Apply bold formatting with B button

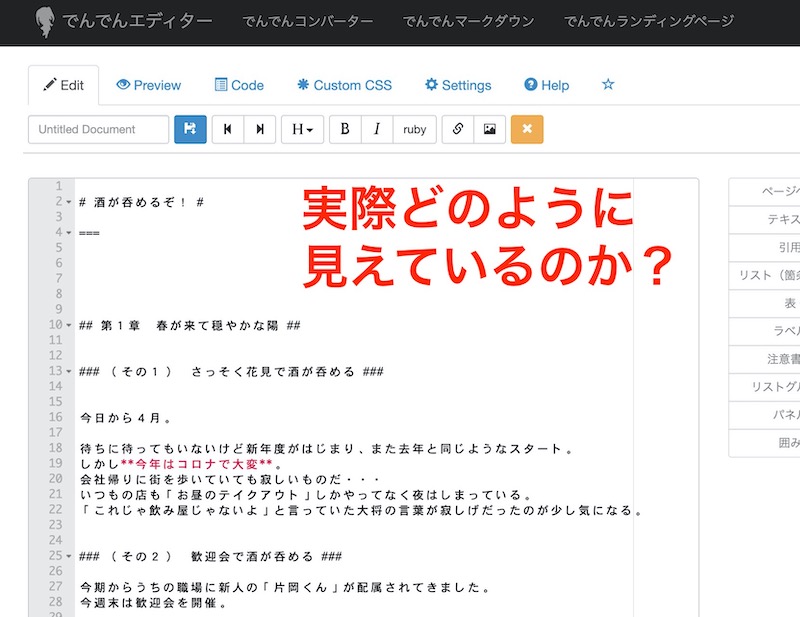click(x=345, y=130)
